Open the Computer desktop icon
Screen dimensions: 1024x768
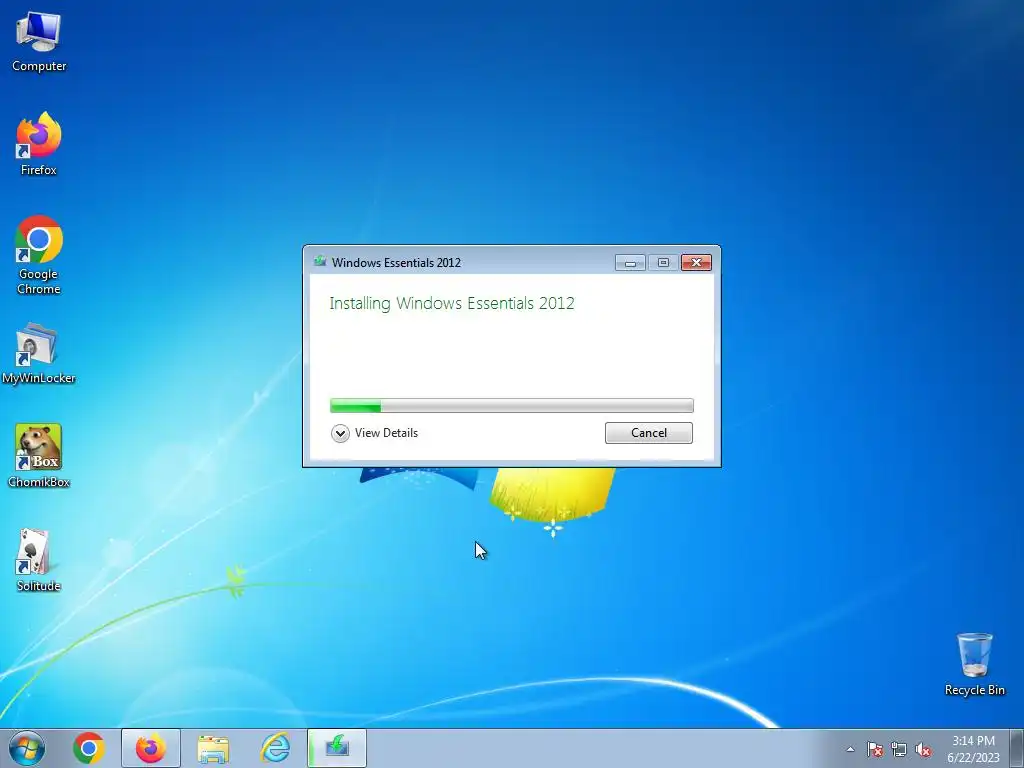tap(39, 41)
